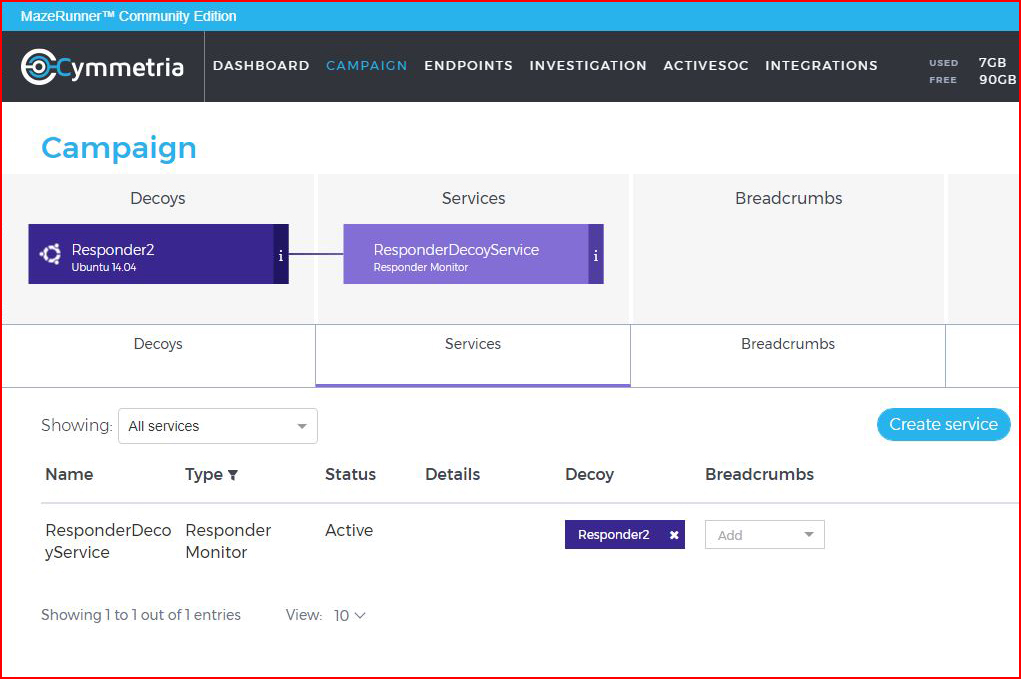This screenshot has width=1021, height=679.
Task: Open info for Responder2 decoy card
Action: coord(281,255)
